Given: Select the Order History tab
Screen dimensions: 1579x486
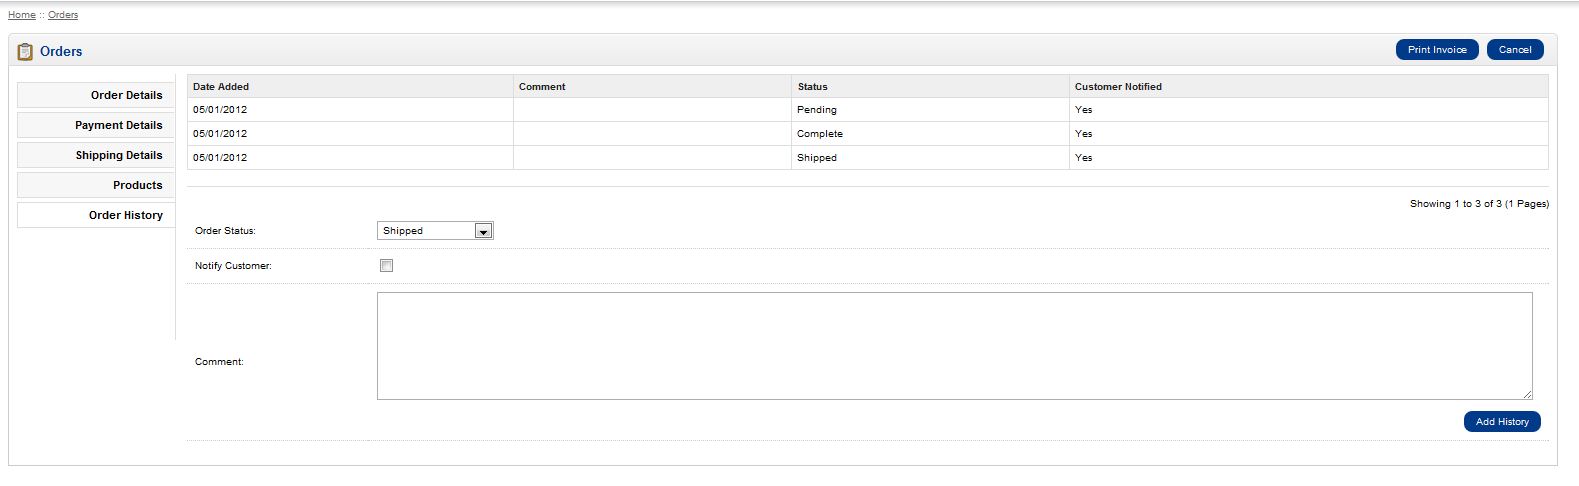Looking at the screenshot, I should pyautogui.click(x=96, y=215).
